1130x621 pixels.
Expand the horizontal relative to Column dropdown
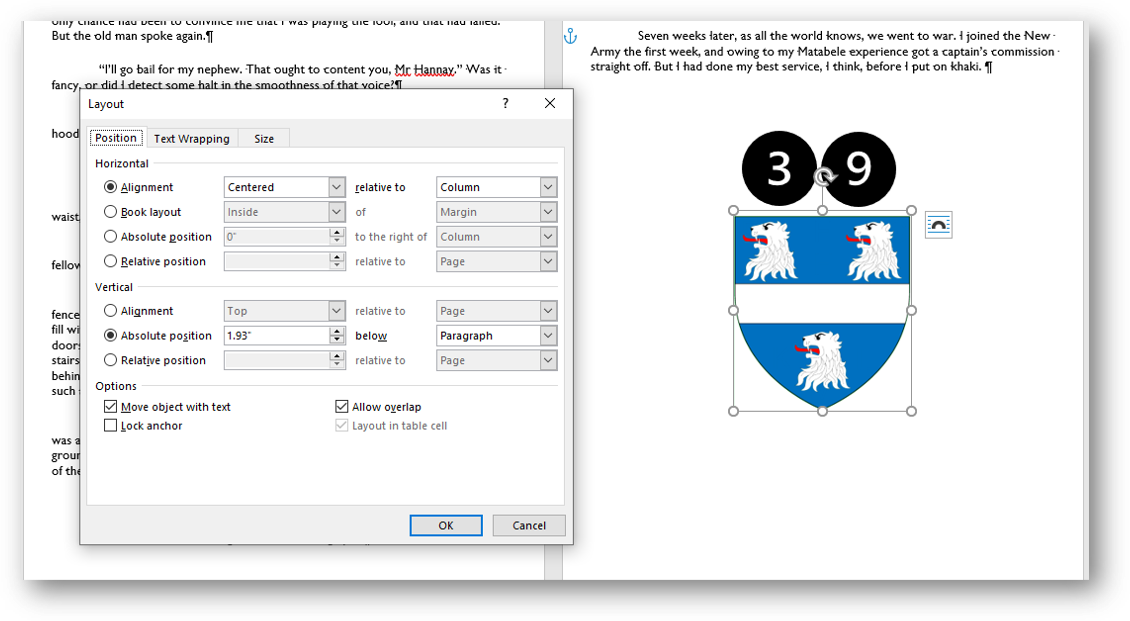(x=548, y=187)
